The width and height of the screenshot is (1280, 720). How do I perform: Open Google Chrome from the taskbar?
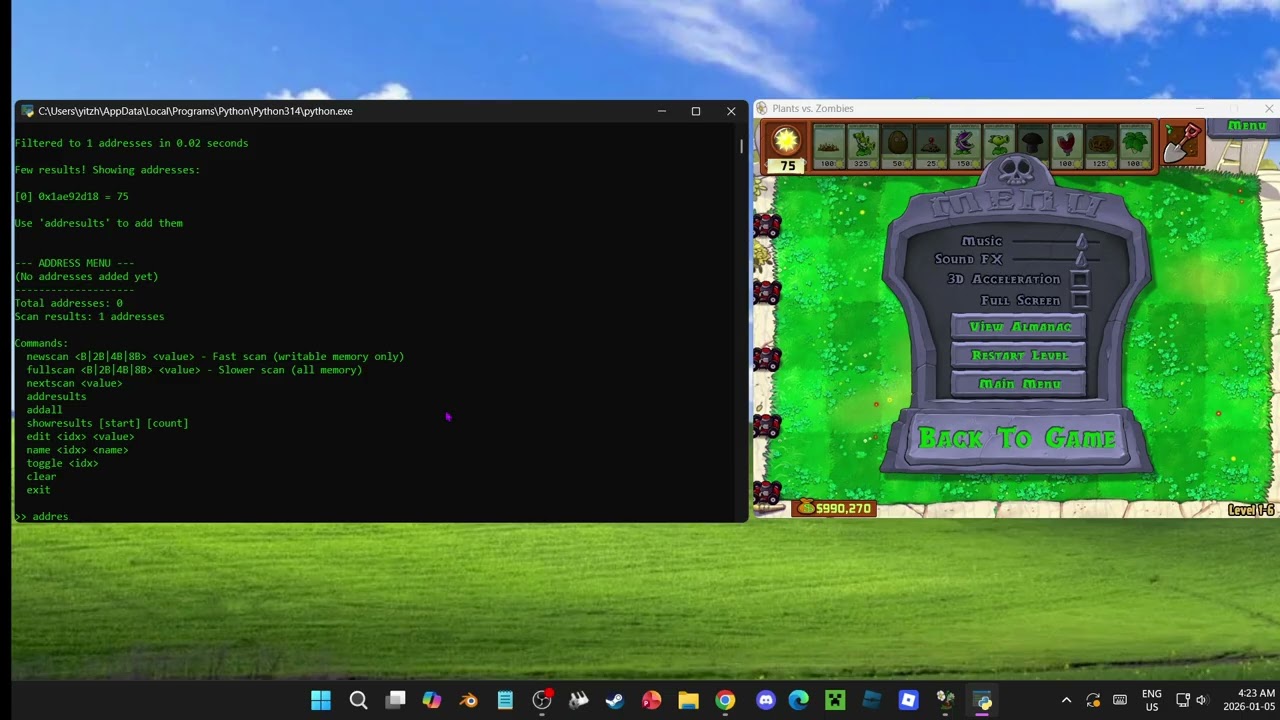click(x=725, y=700)
